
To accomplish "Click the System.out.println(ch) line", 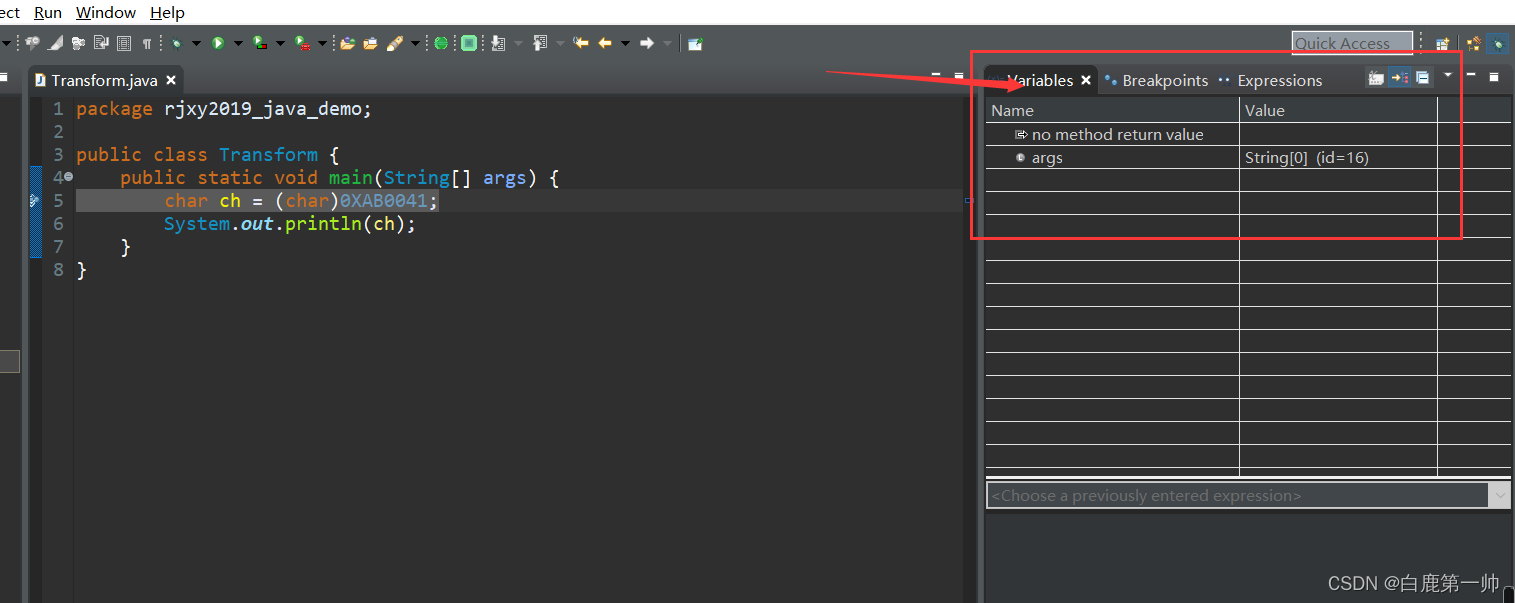I will [x=290, y=223].
